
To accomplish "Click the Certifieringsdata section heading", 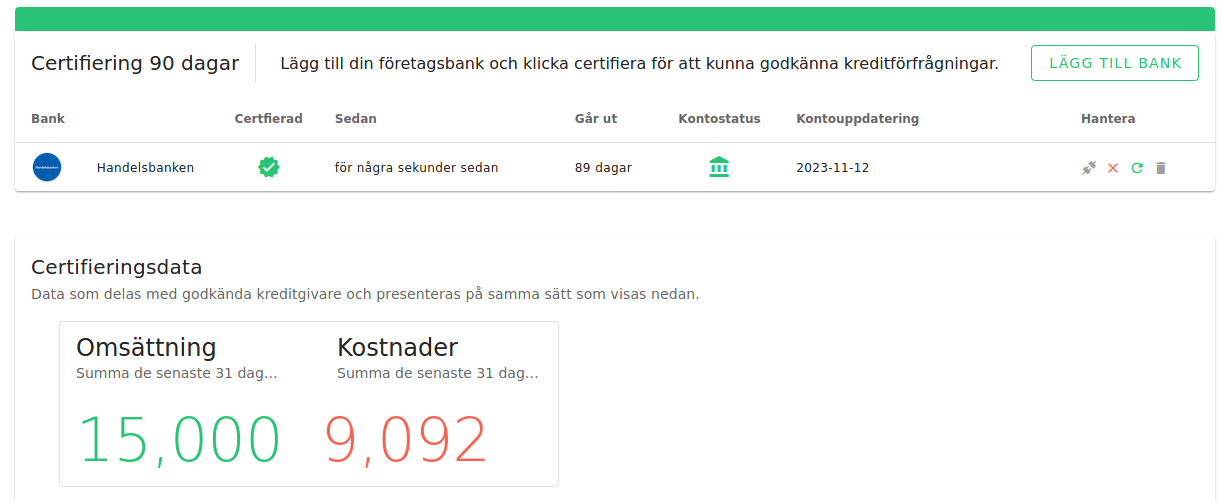I will click(117, 267).
